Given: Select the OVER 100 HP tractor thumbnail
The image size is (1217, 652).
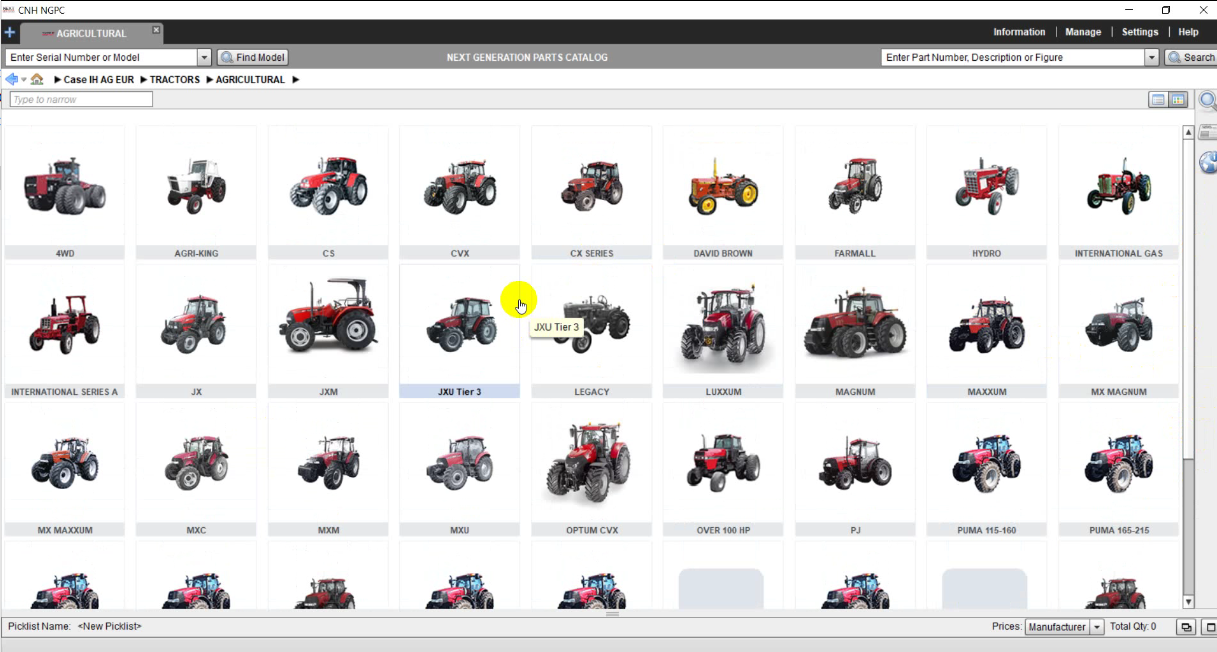Looking at the screenshot, I should point(723,470).
